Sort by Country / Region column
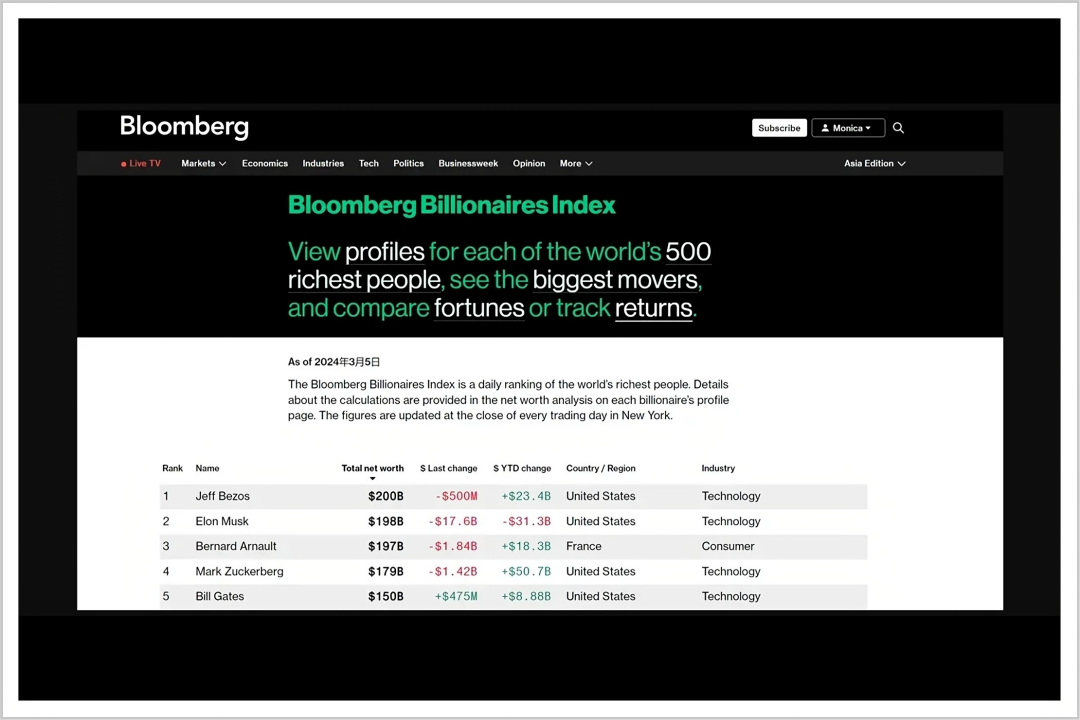 pyautogui.click(x=601, y=469)
